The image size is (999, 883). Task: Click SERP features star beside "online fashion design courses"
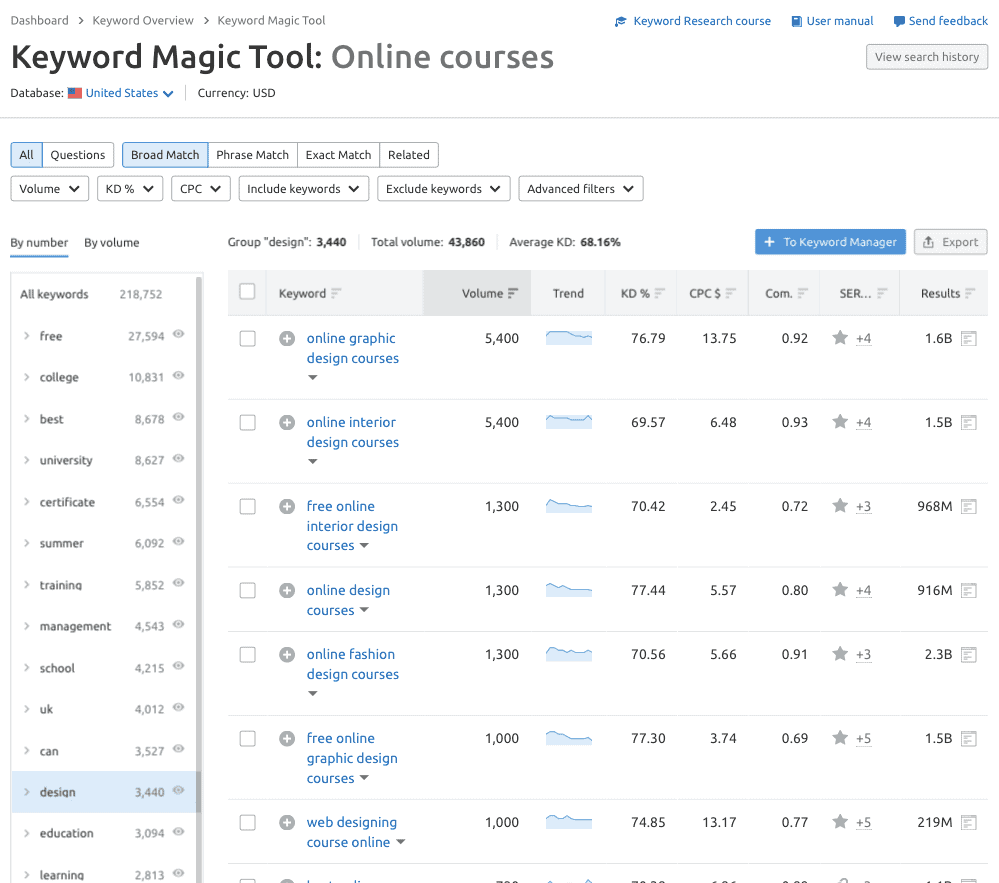(x=839, y=654)
